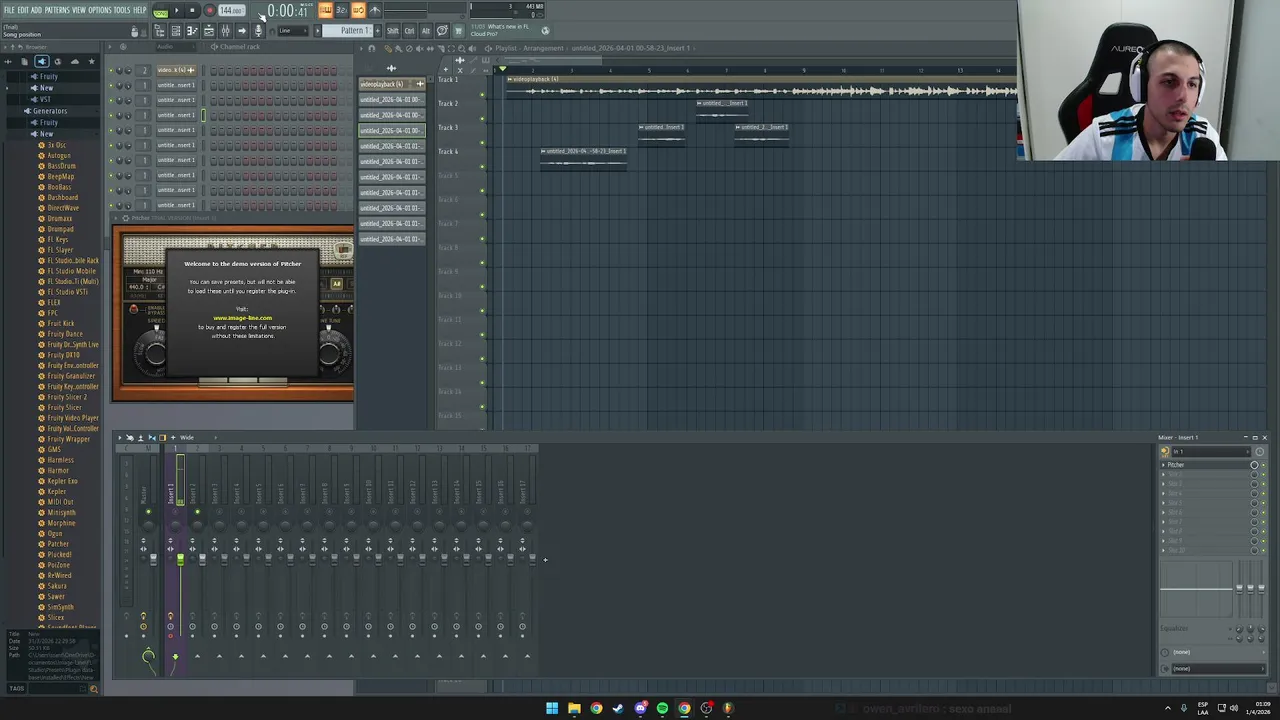Click the Shift modifier button
Viewport: 1280px width, 720px height.
coord(393,30)
